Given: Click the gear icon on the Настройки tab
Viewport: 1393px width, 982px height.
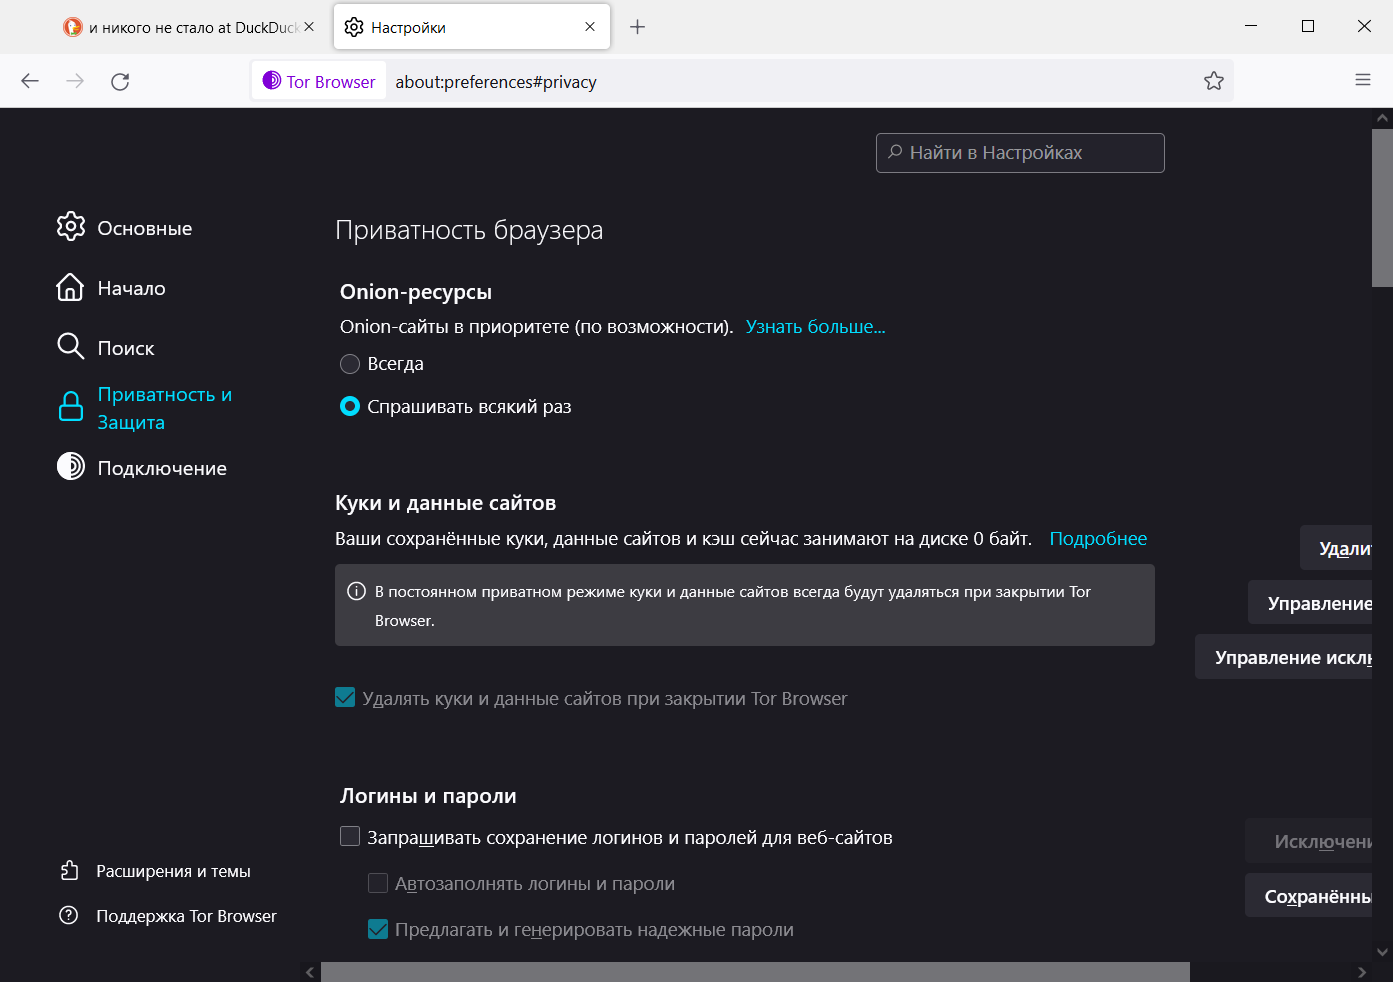Looking at the screenshot, I should point(354,27).
